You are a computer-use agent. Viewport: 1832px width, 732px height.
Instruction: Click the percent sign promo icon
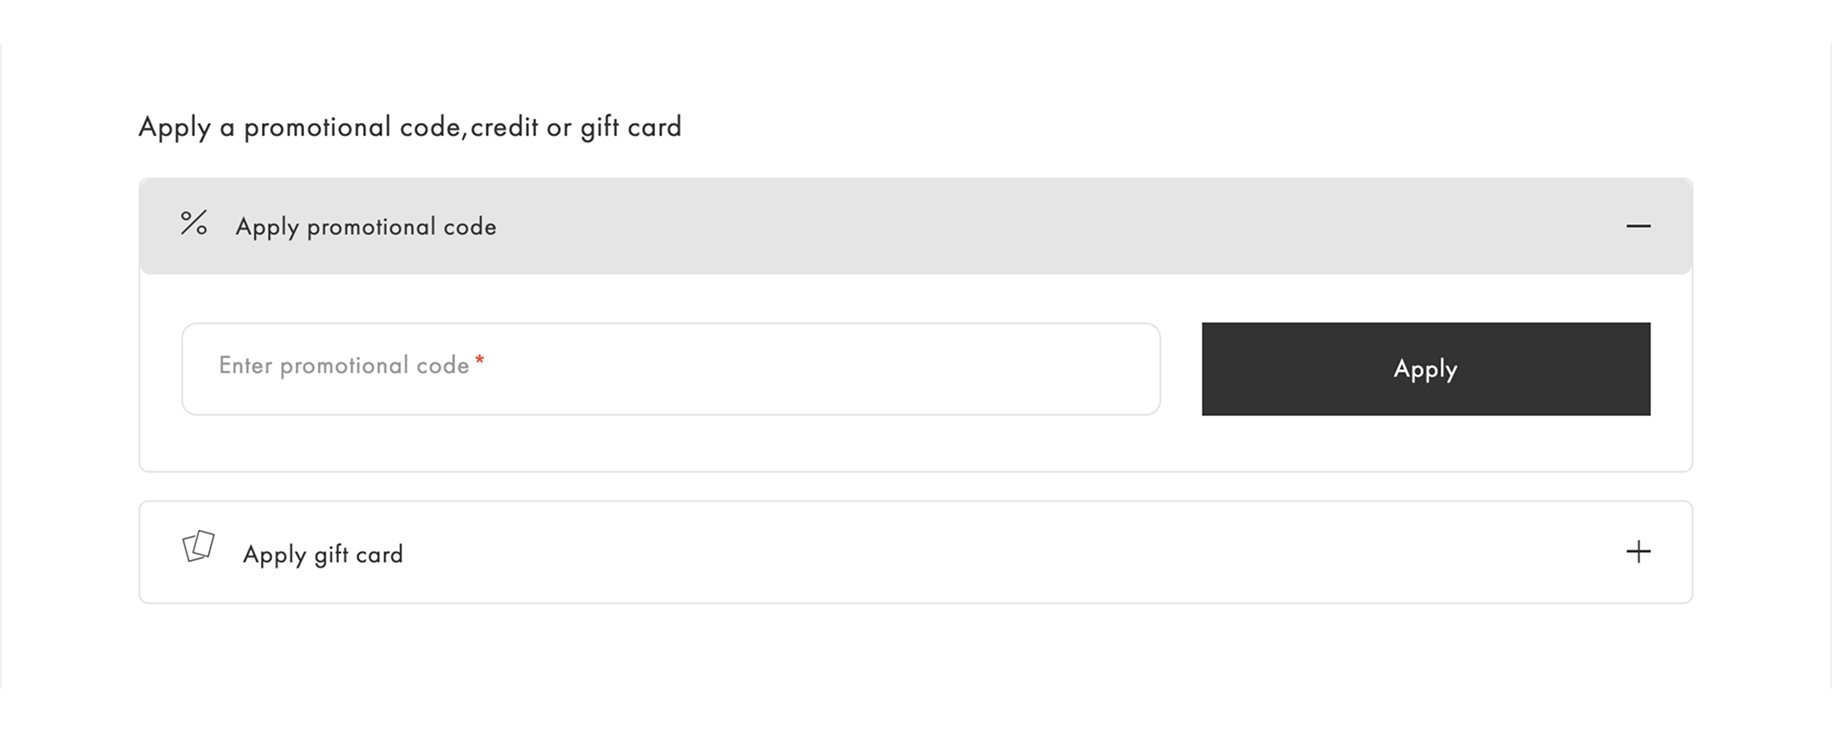(x=194, y=223)
